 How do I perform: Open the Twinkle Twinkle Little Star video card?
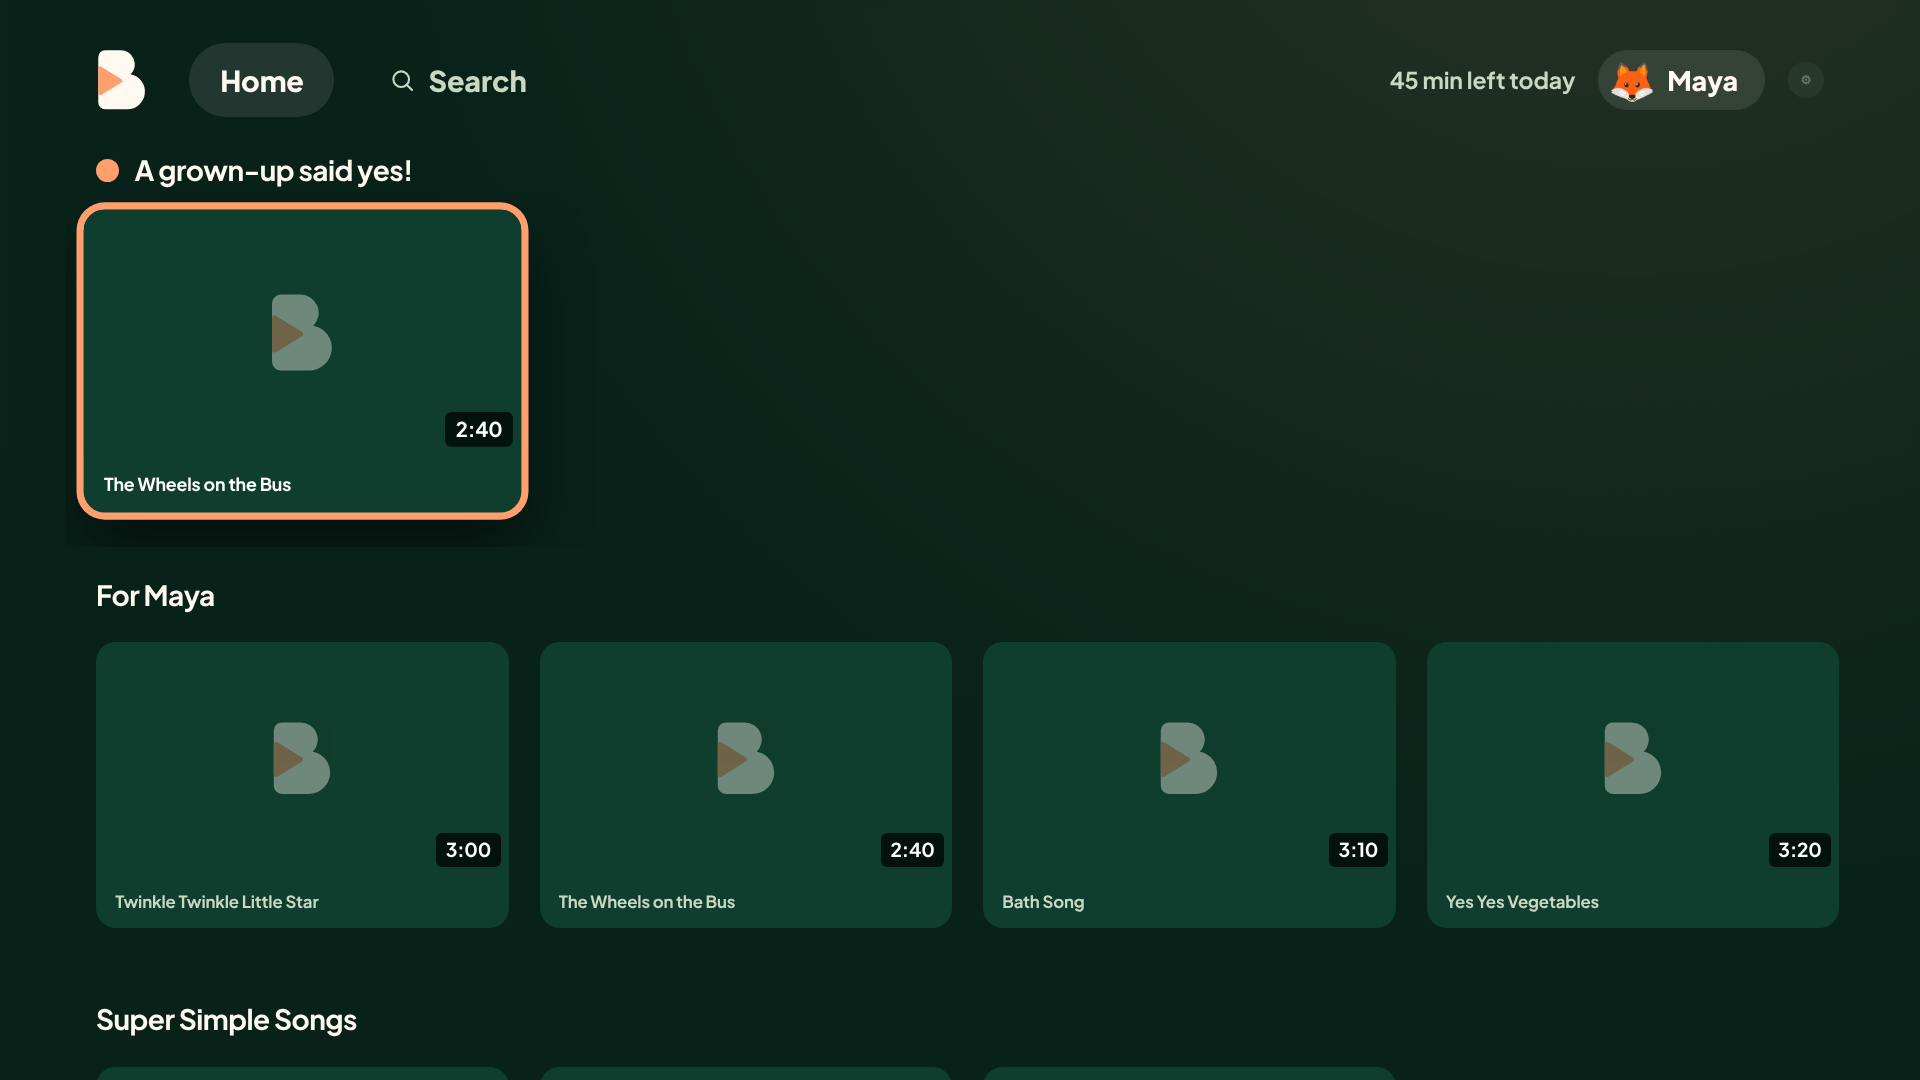point(302,785)
